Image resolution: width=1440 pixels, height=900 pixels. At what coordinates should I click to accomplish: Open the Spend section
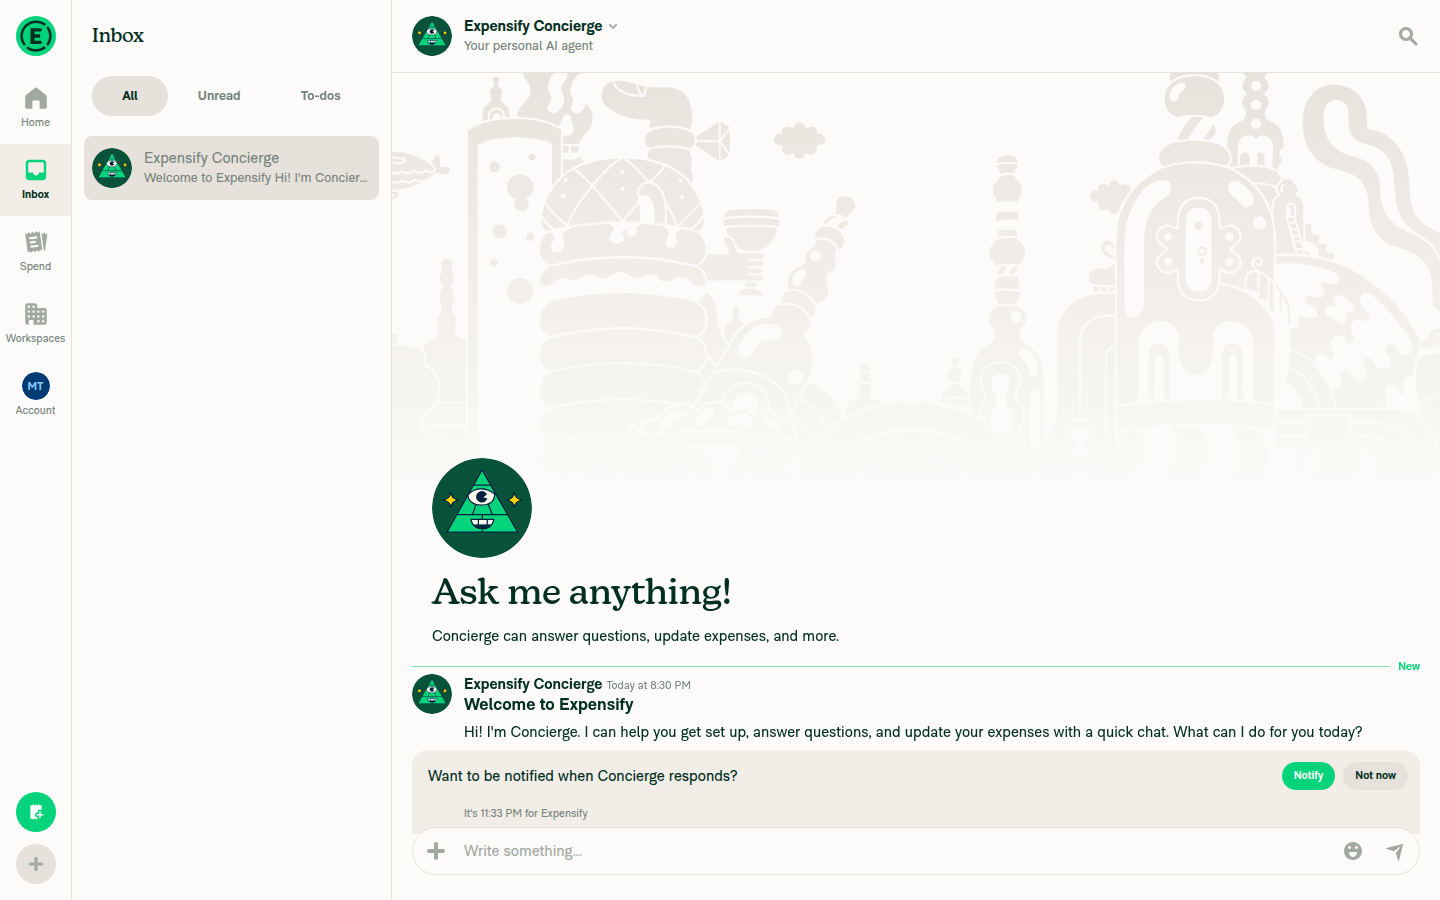point(36,251)
